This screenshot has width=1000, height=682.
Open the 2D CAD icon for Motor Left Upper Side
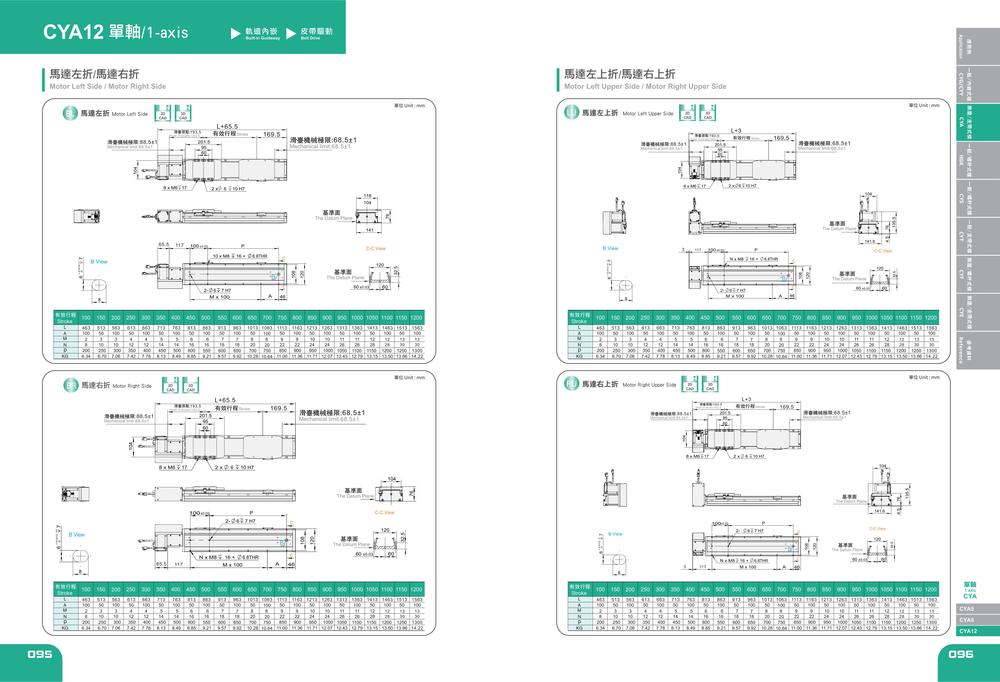688,114
